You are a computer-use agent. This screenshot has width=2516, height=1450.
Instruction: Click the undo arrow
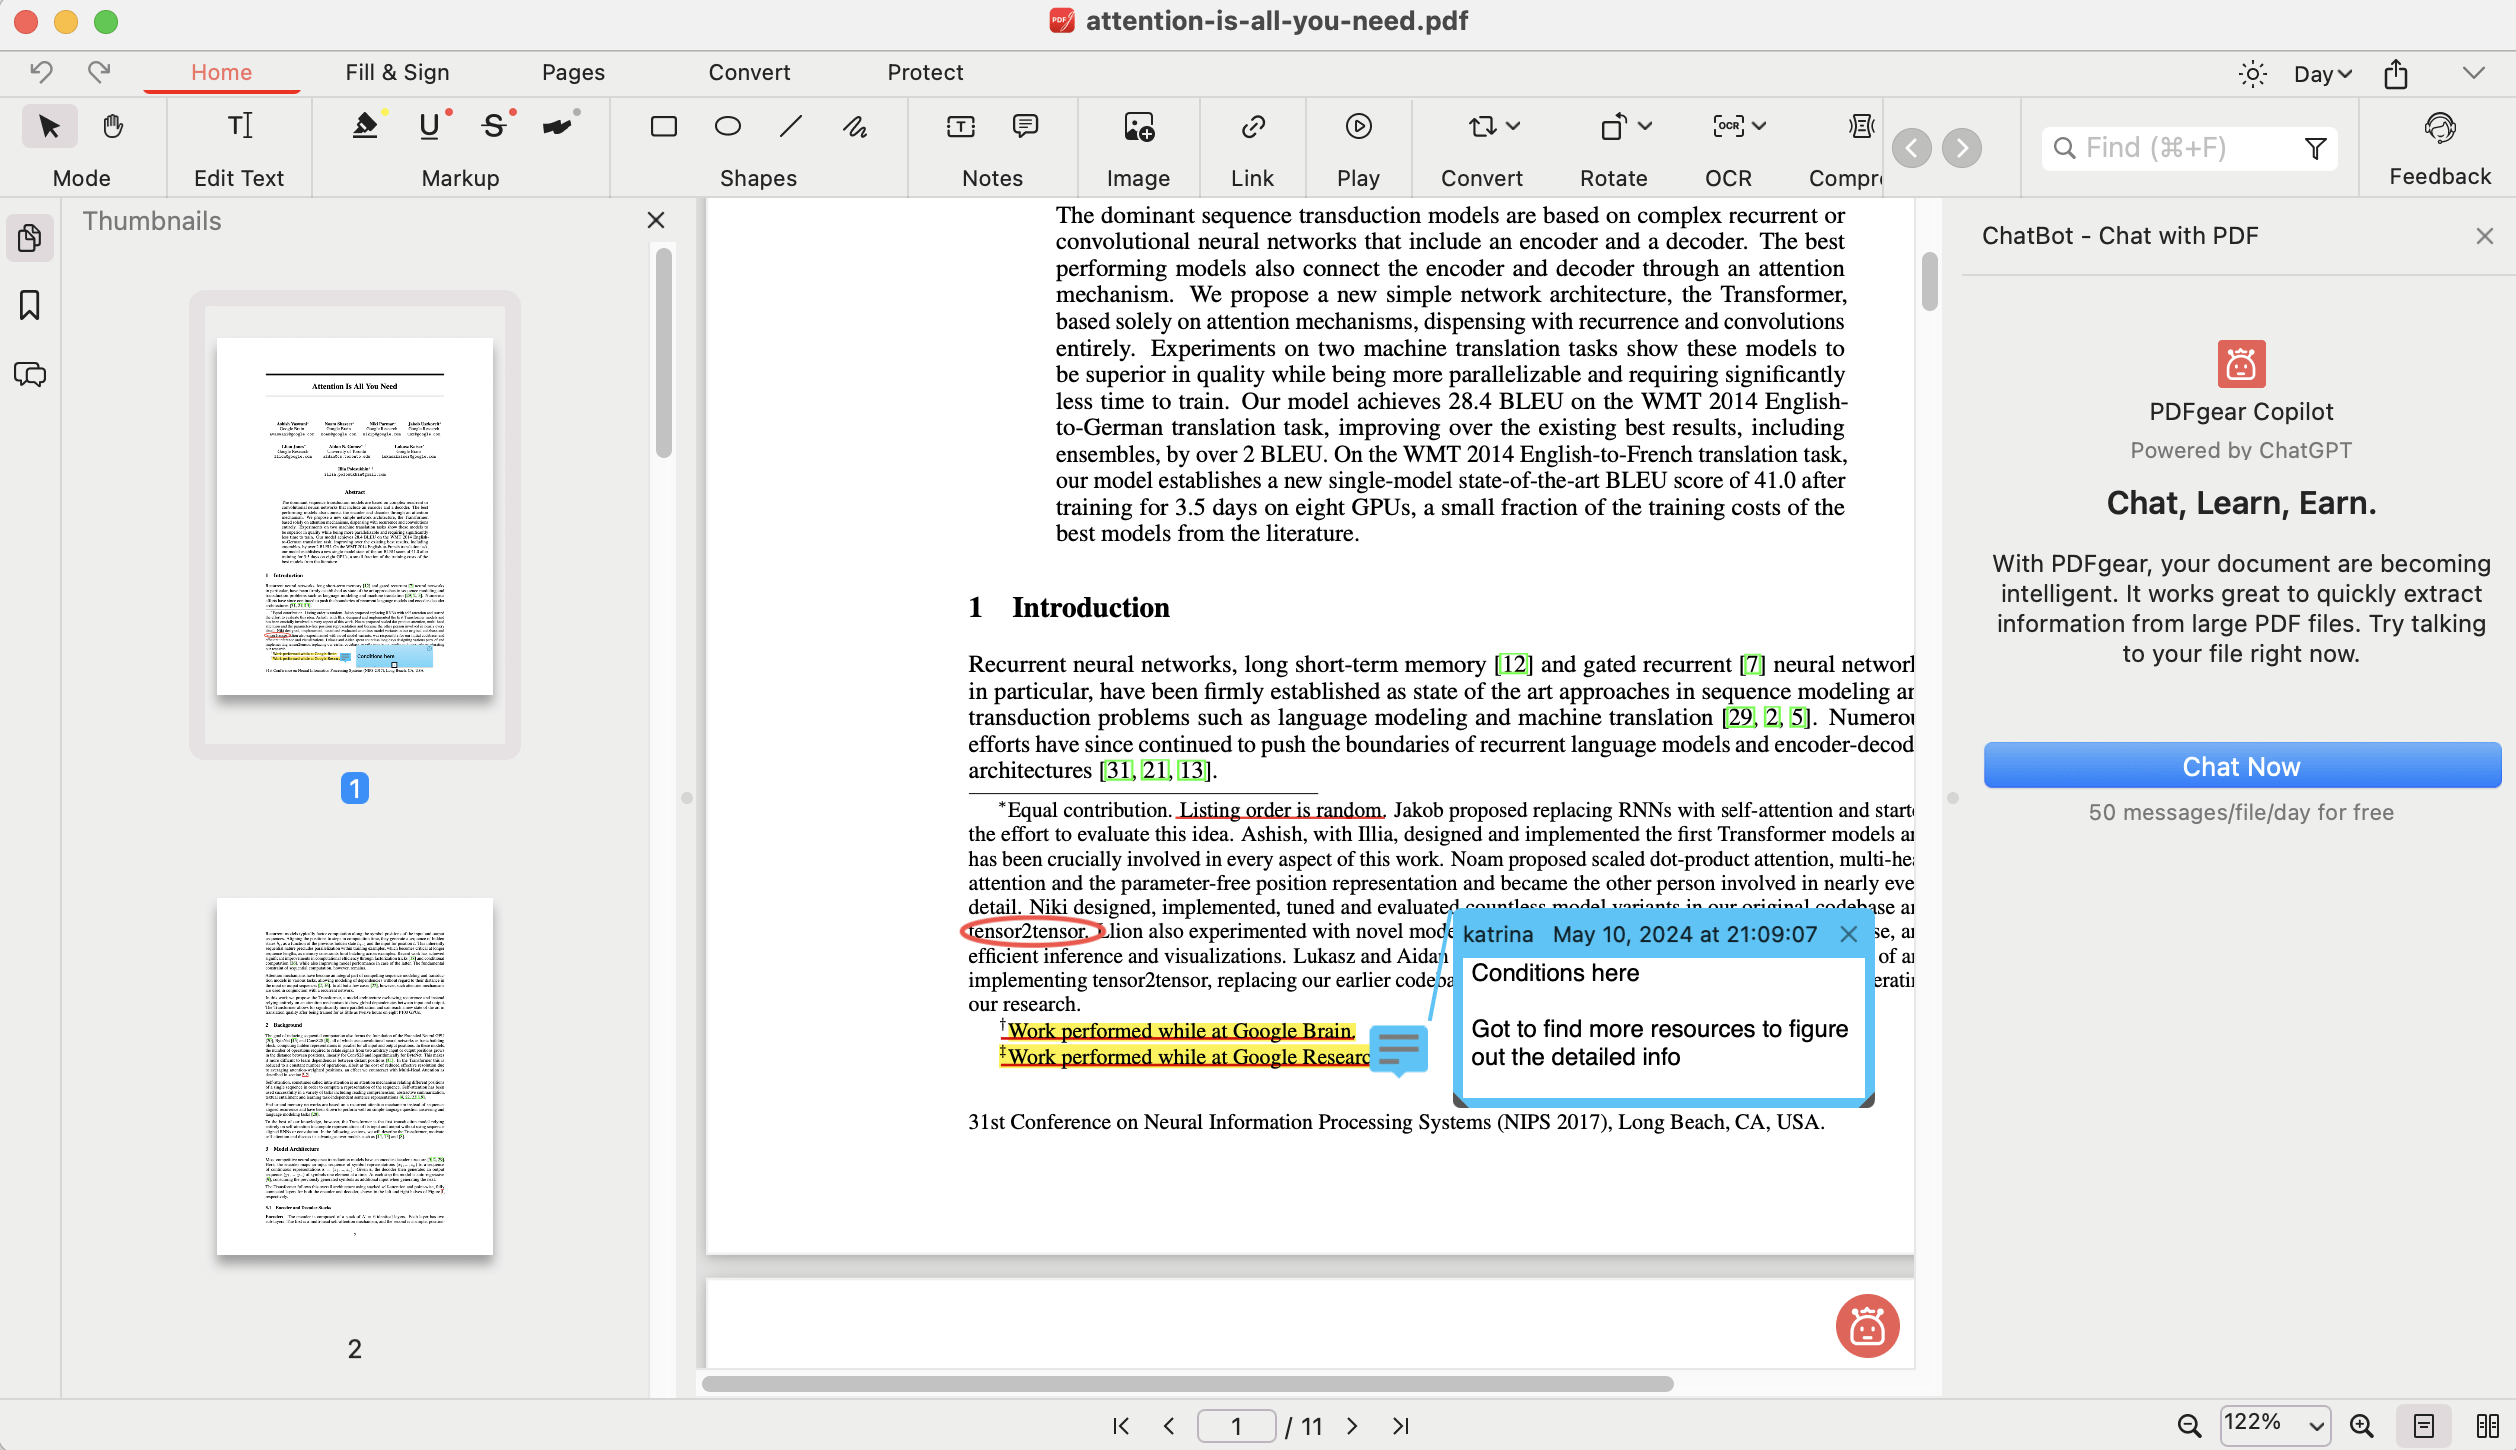[41, 72]
